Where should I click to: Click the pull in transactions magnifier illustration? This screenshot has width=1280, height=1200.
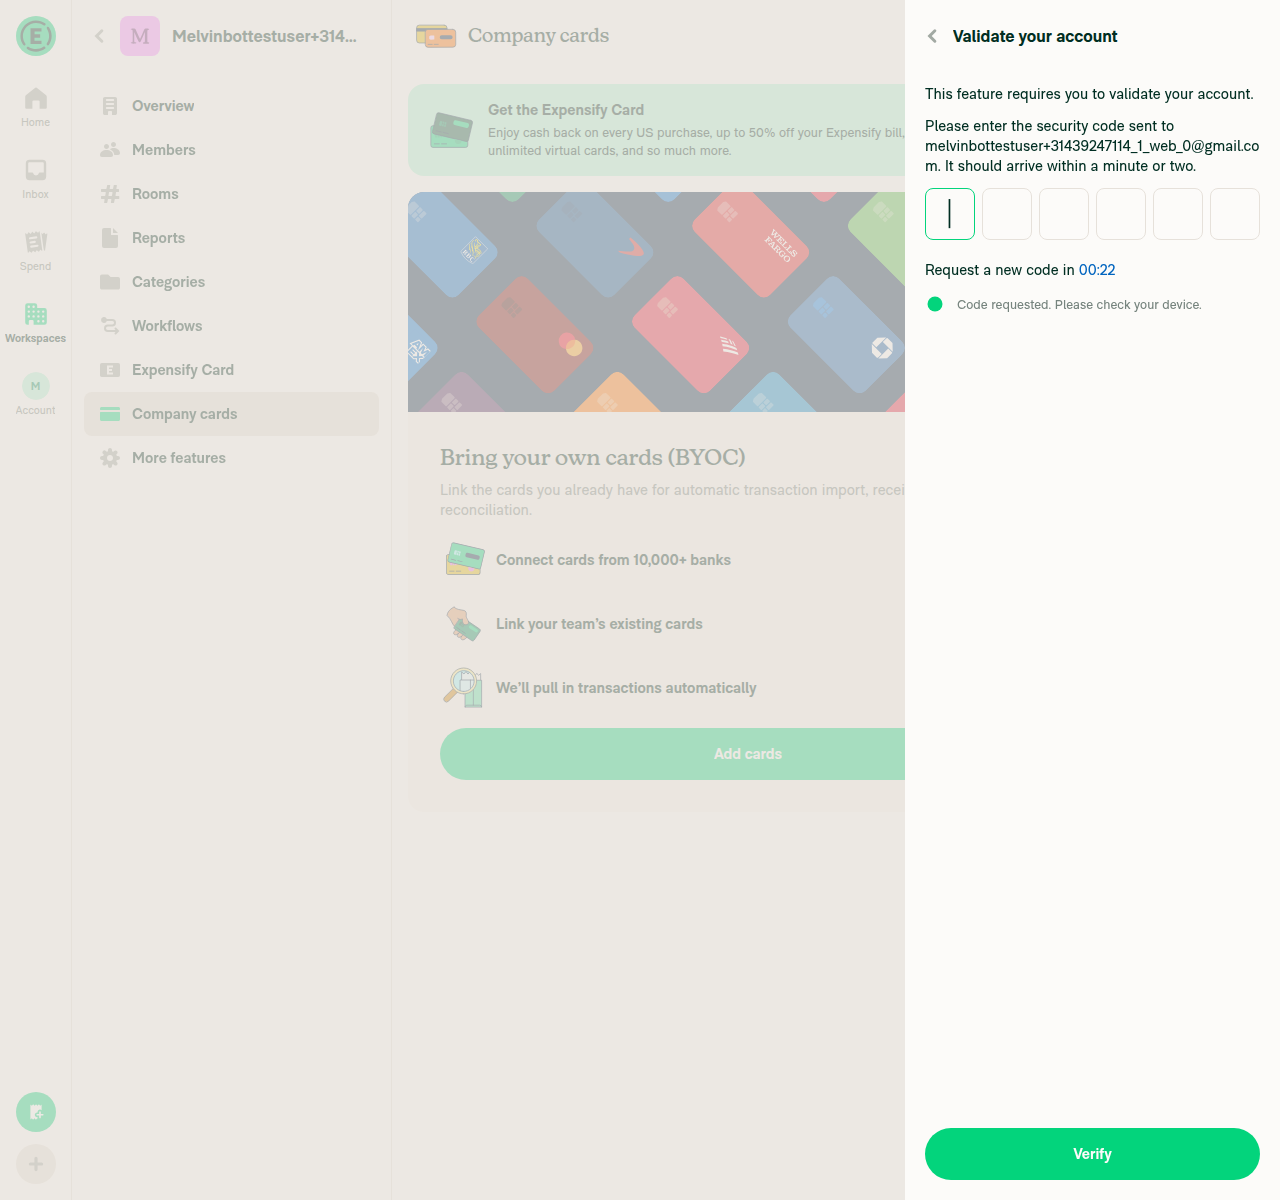[x=465, y=688]
